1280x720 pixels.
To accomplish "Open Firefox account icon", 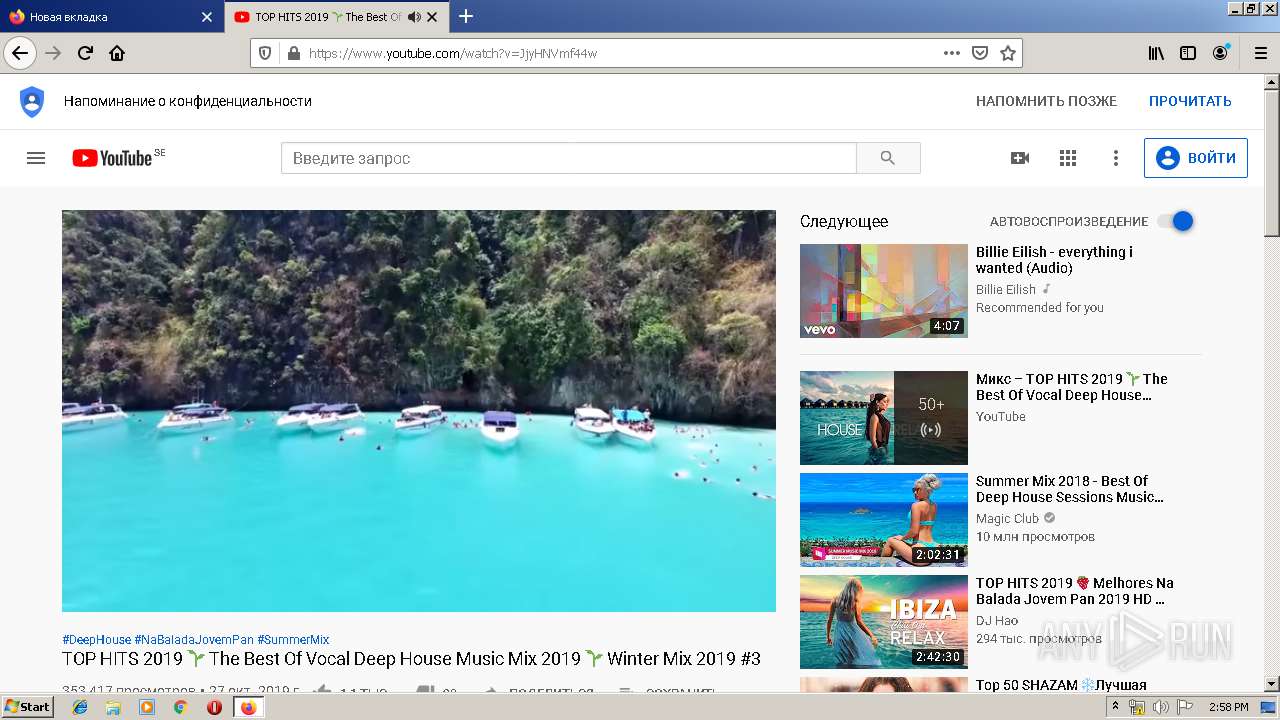I will tap(1220, 53).
